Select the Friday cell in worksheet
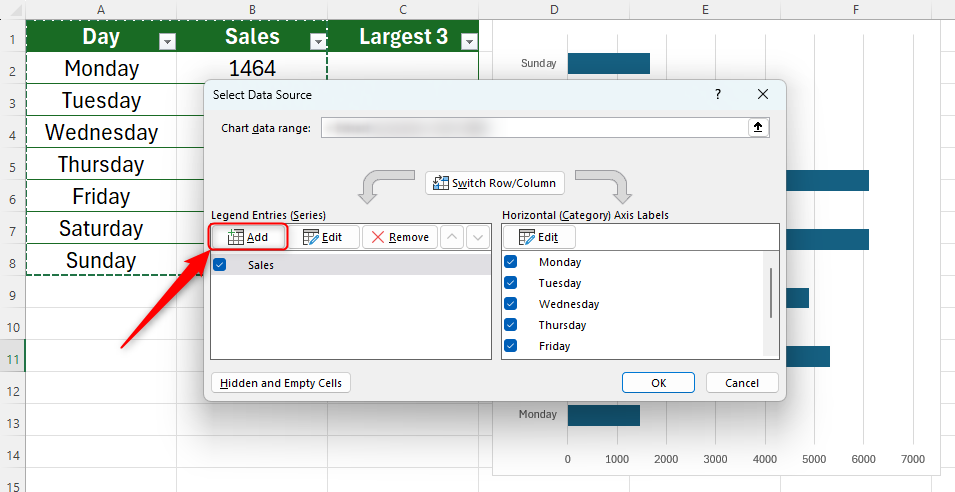 click(101, 196)
